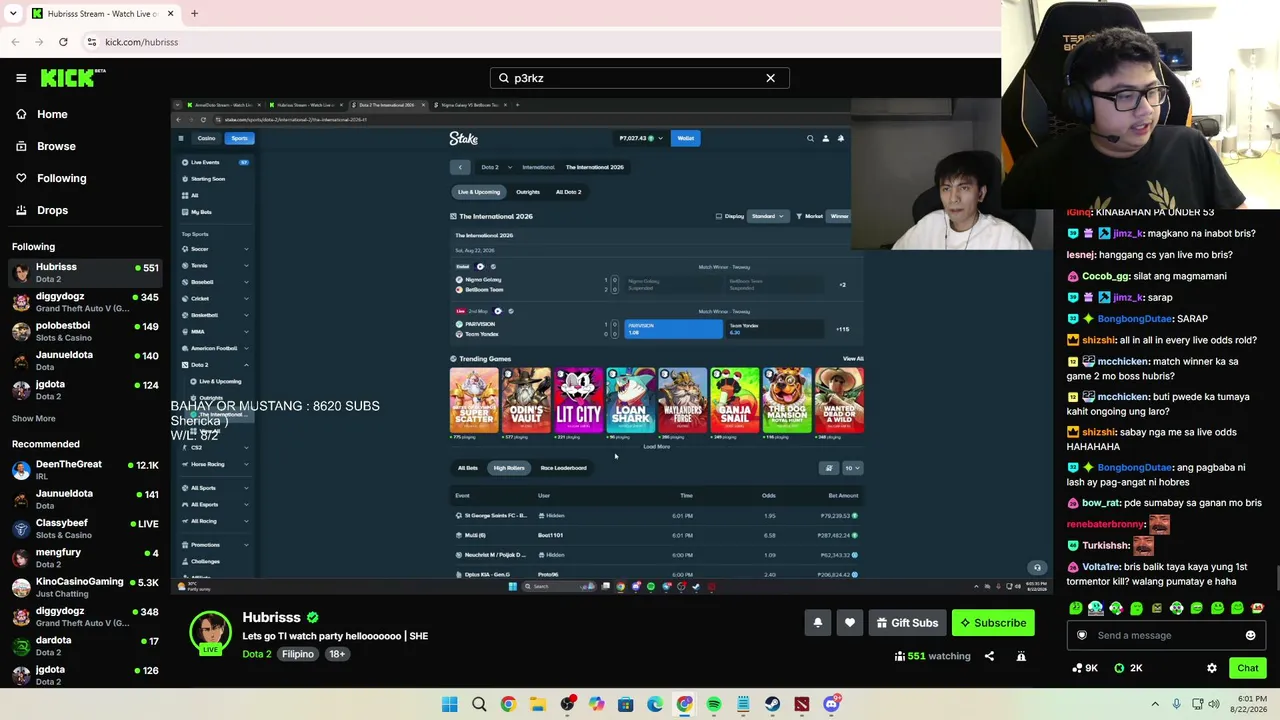Go back with the Stake breadcrumb arrow
1280x720 pixels.
tap(460, 167)
